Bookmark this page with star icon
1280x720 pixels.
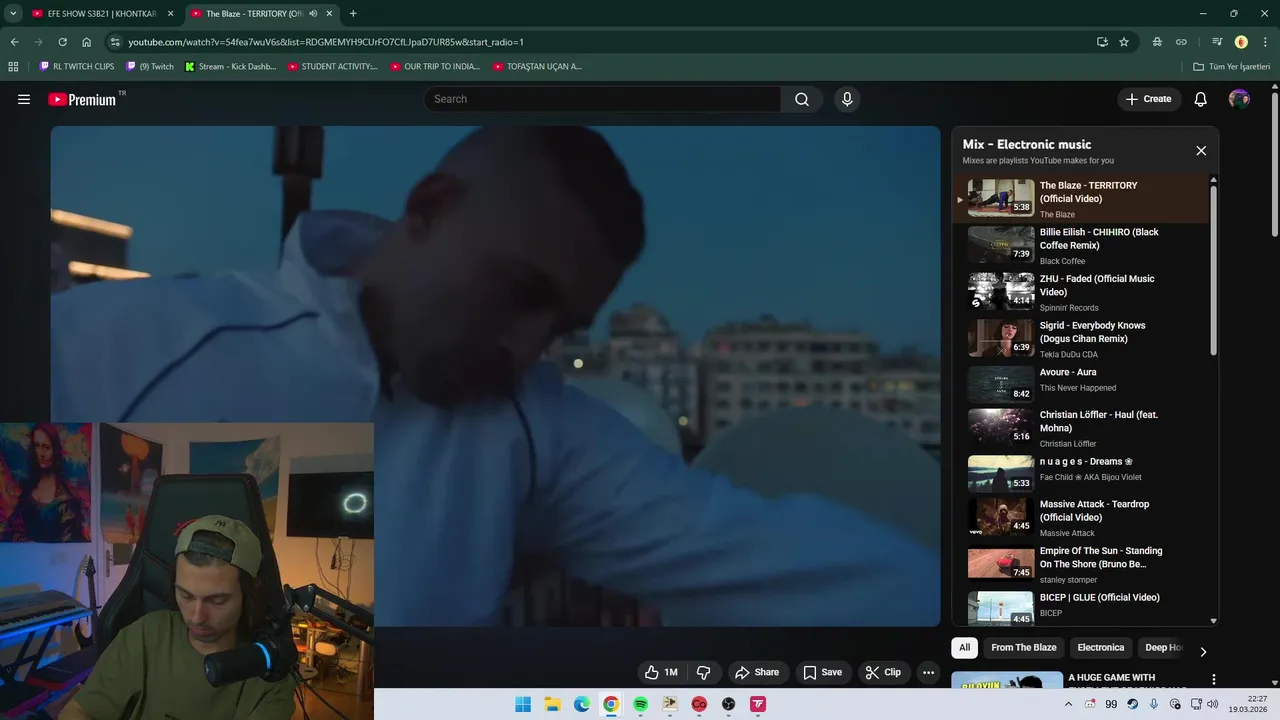point(1124,42)
